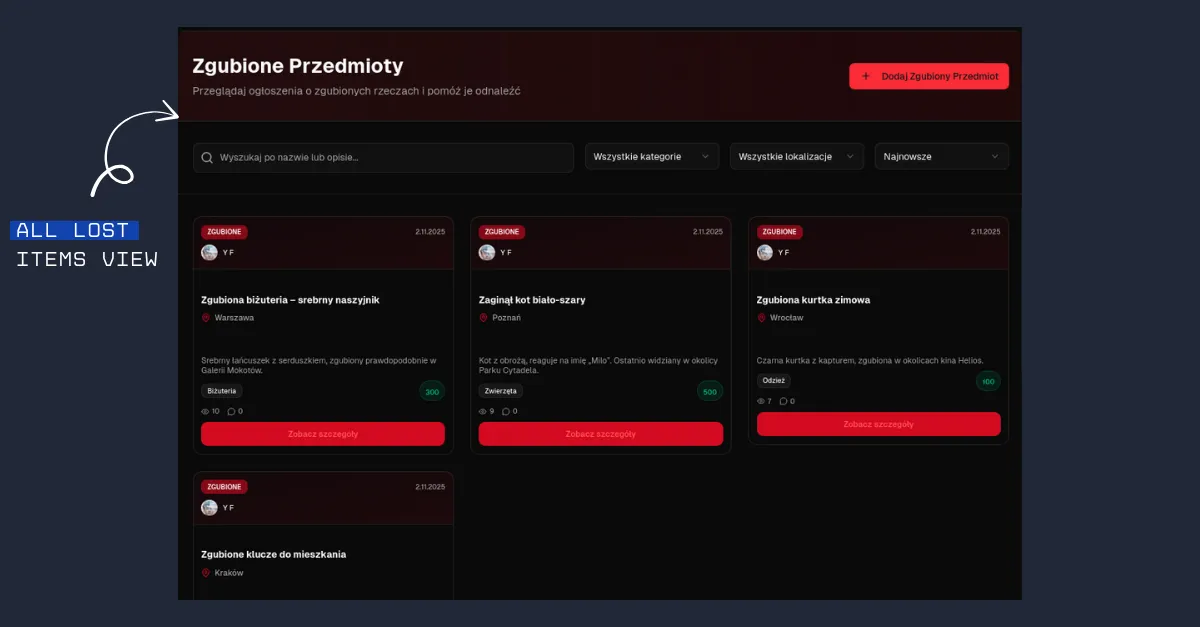Viewport: 1200px width, 627px height.
Task: Click user avatar on kot biało-szary card
Action: coord(487,252)
